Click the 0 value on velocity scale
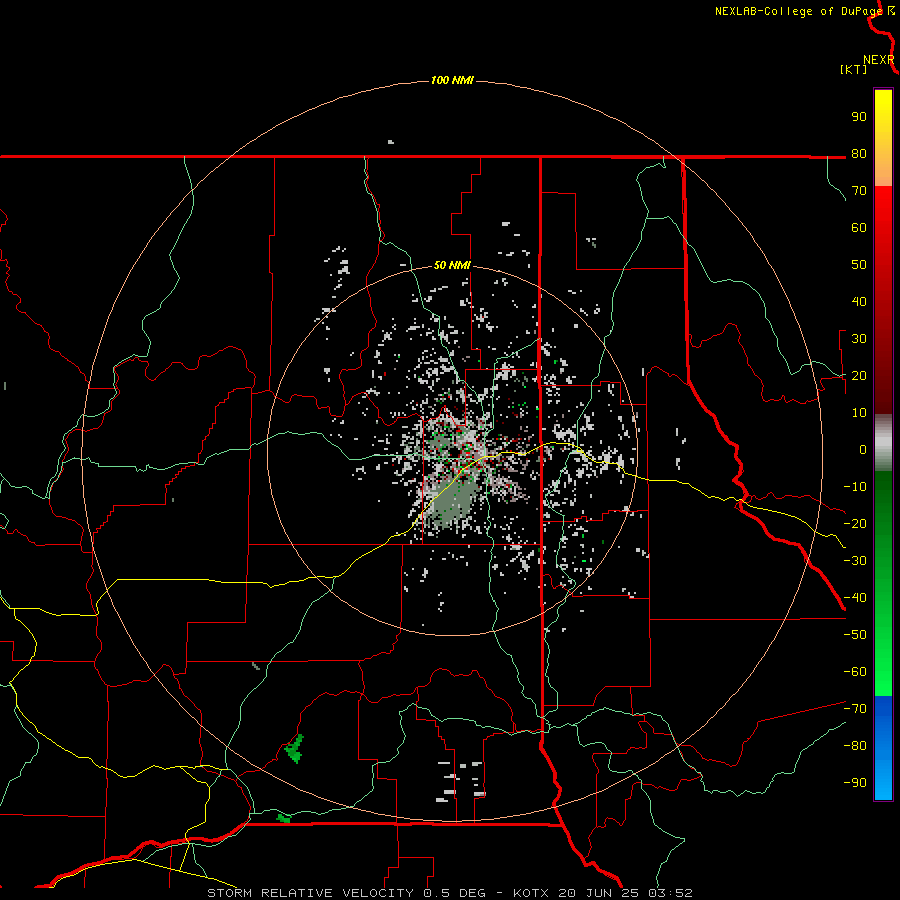Viewport: 900px width, 900px height. coord(863,449)
